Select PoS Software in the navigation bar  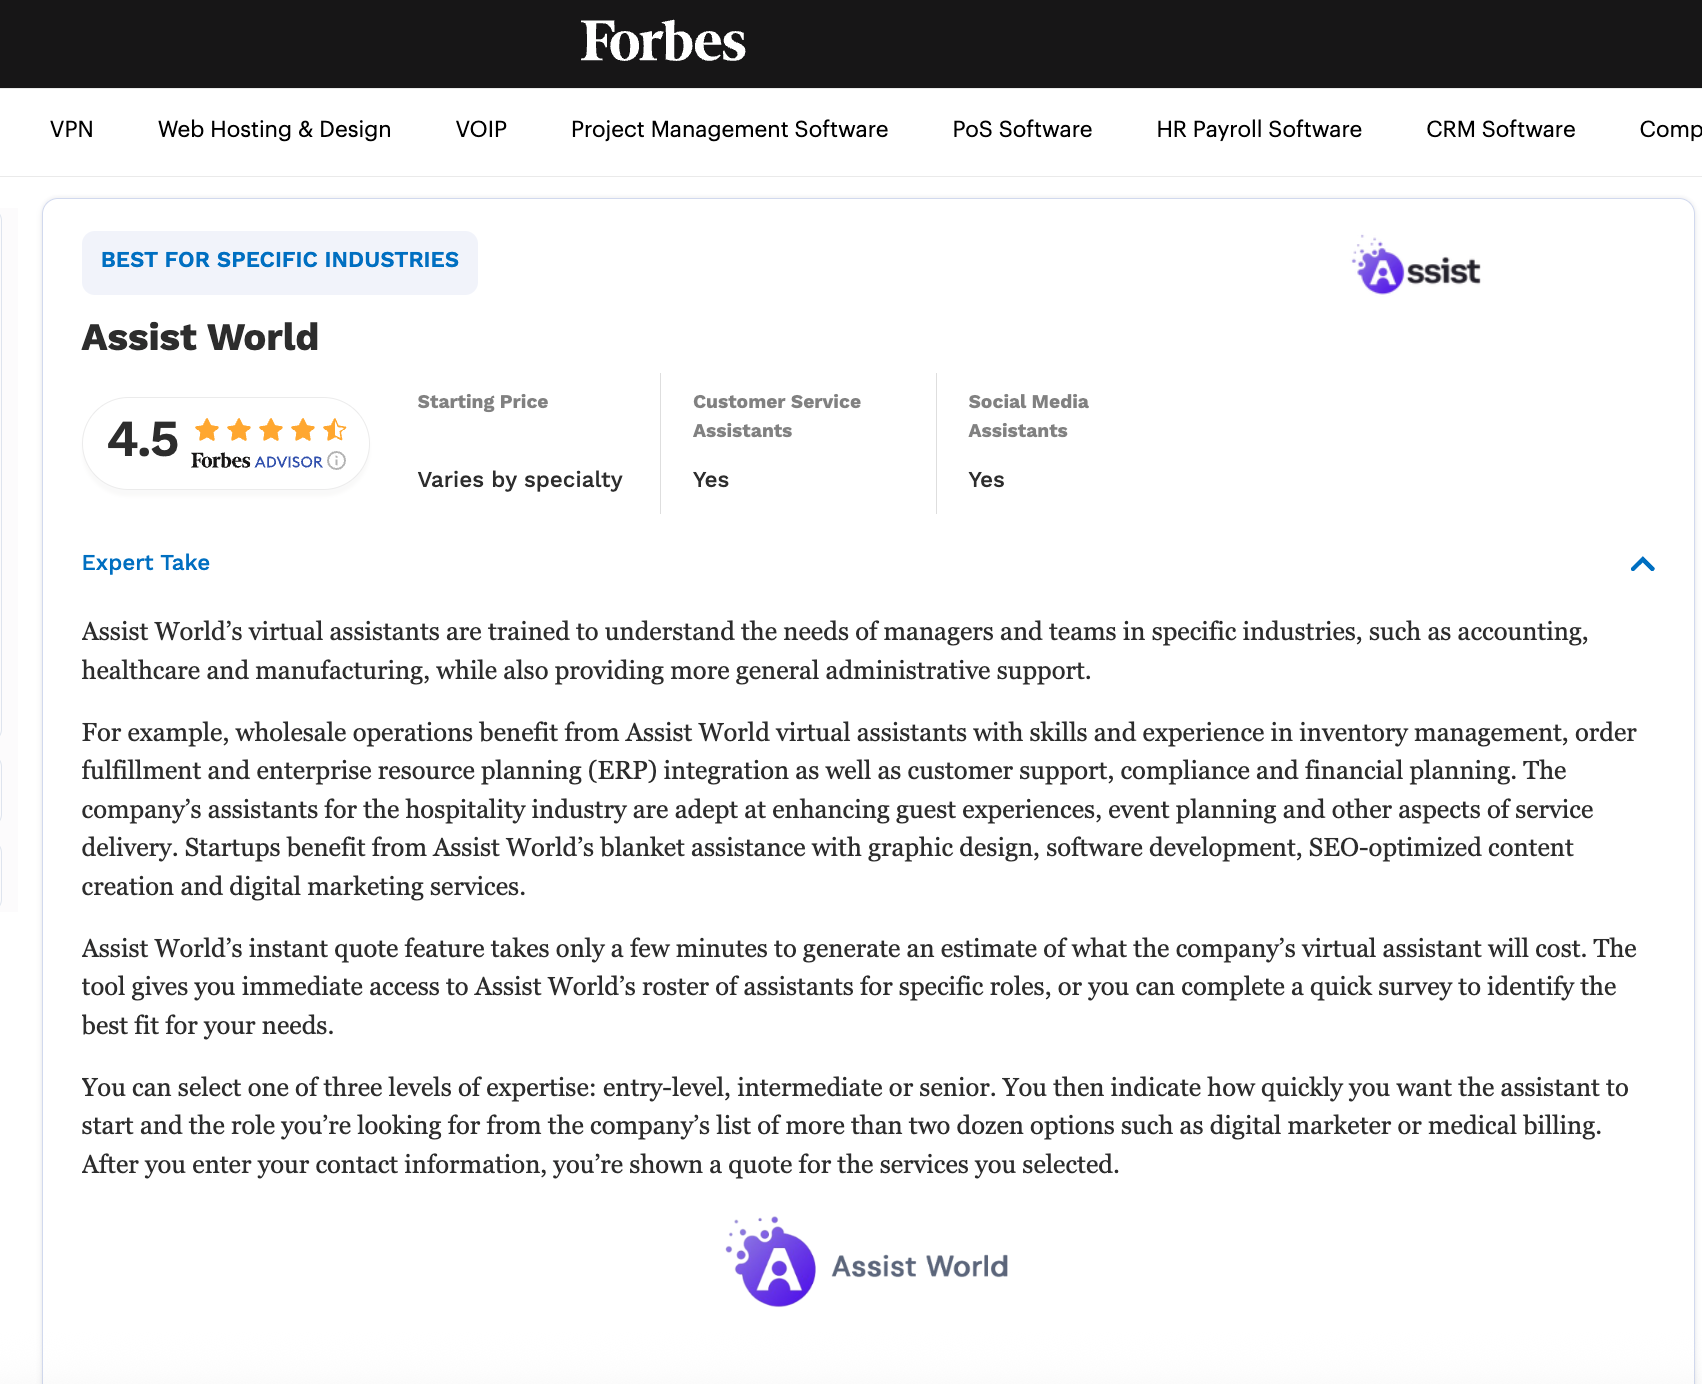[1021, 129]
